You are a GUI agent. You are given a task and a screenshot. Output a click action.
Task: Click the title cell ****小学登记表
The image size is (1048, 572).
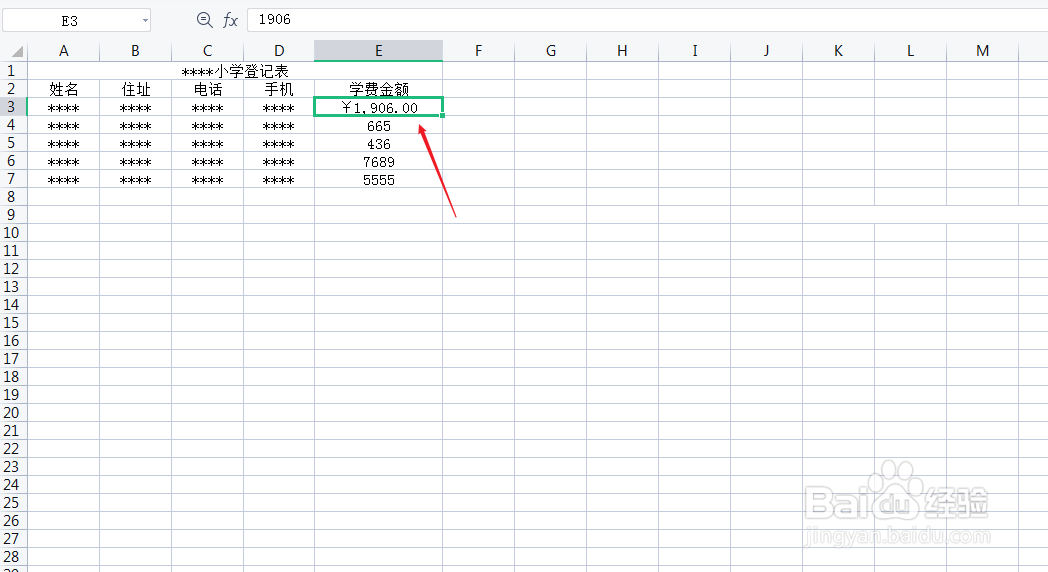[235, 71]
